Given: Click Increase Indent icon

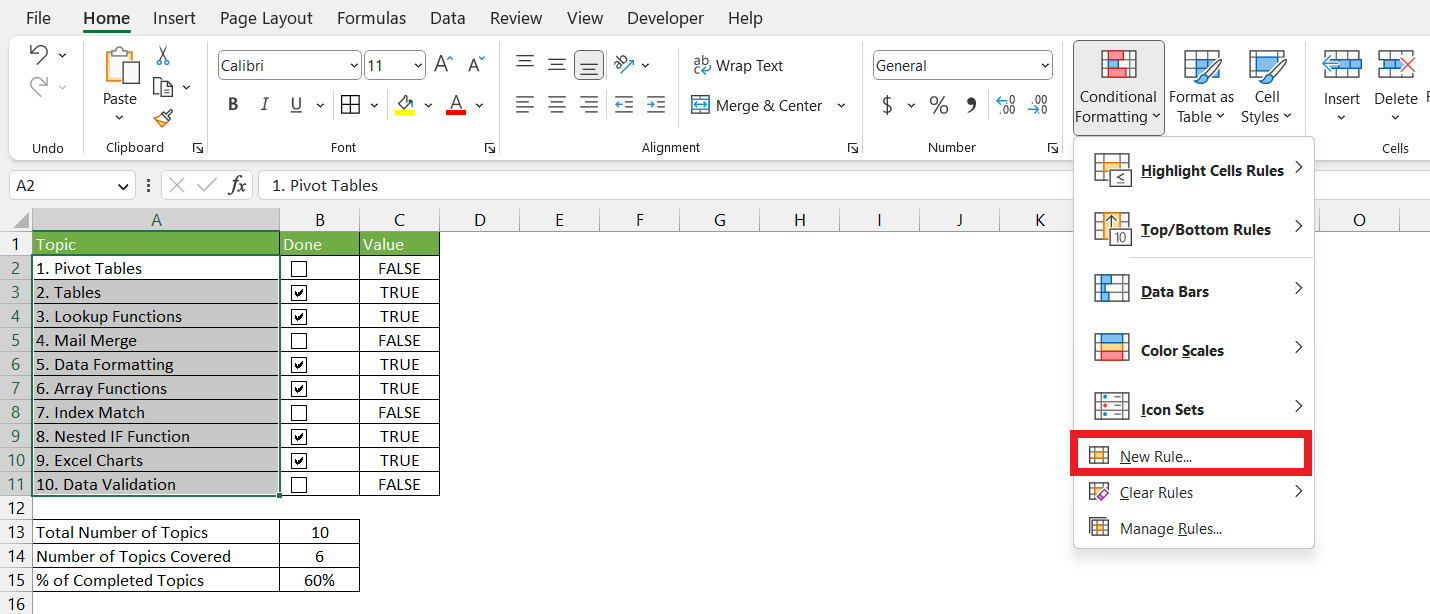Looking at the screenshot, I should pos(656,105).
